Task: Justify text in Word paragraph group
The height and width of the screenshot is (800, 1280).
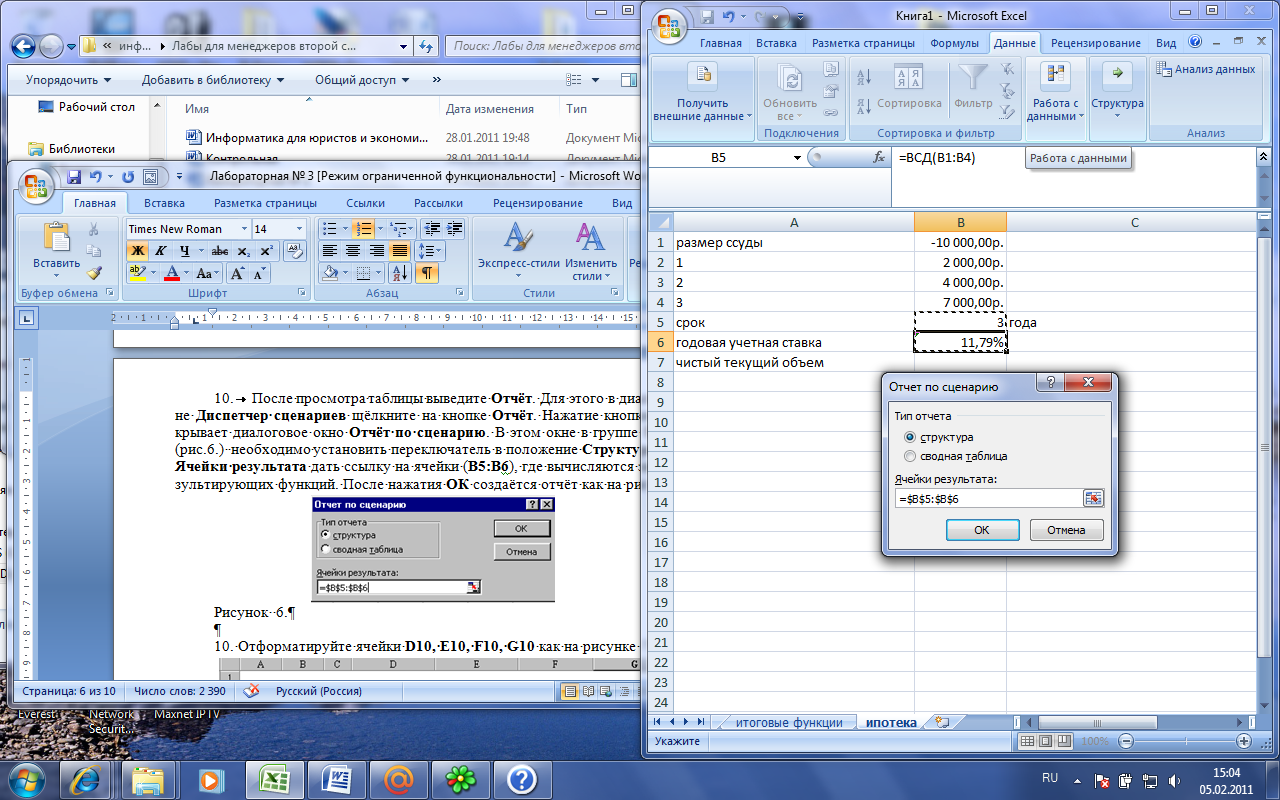Action: 399,250
